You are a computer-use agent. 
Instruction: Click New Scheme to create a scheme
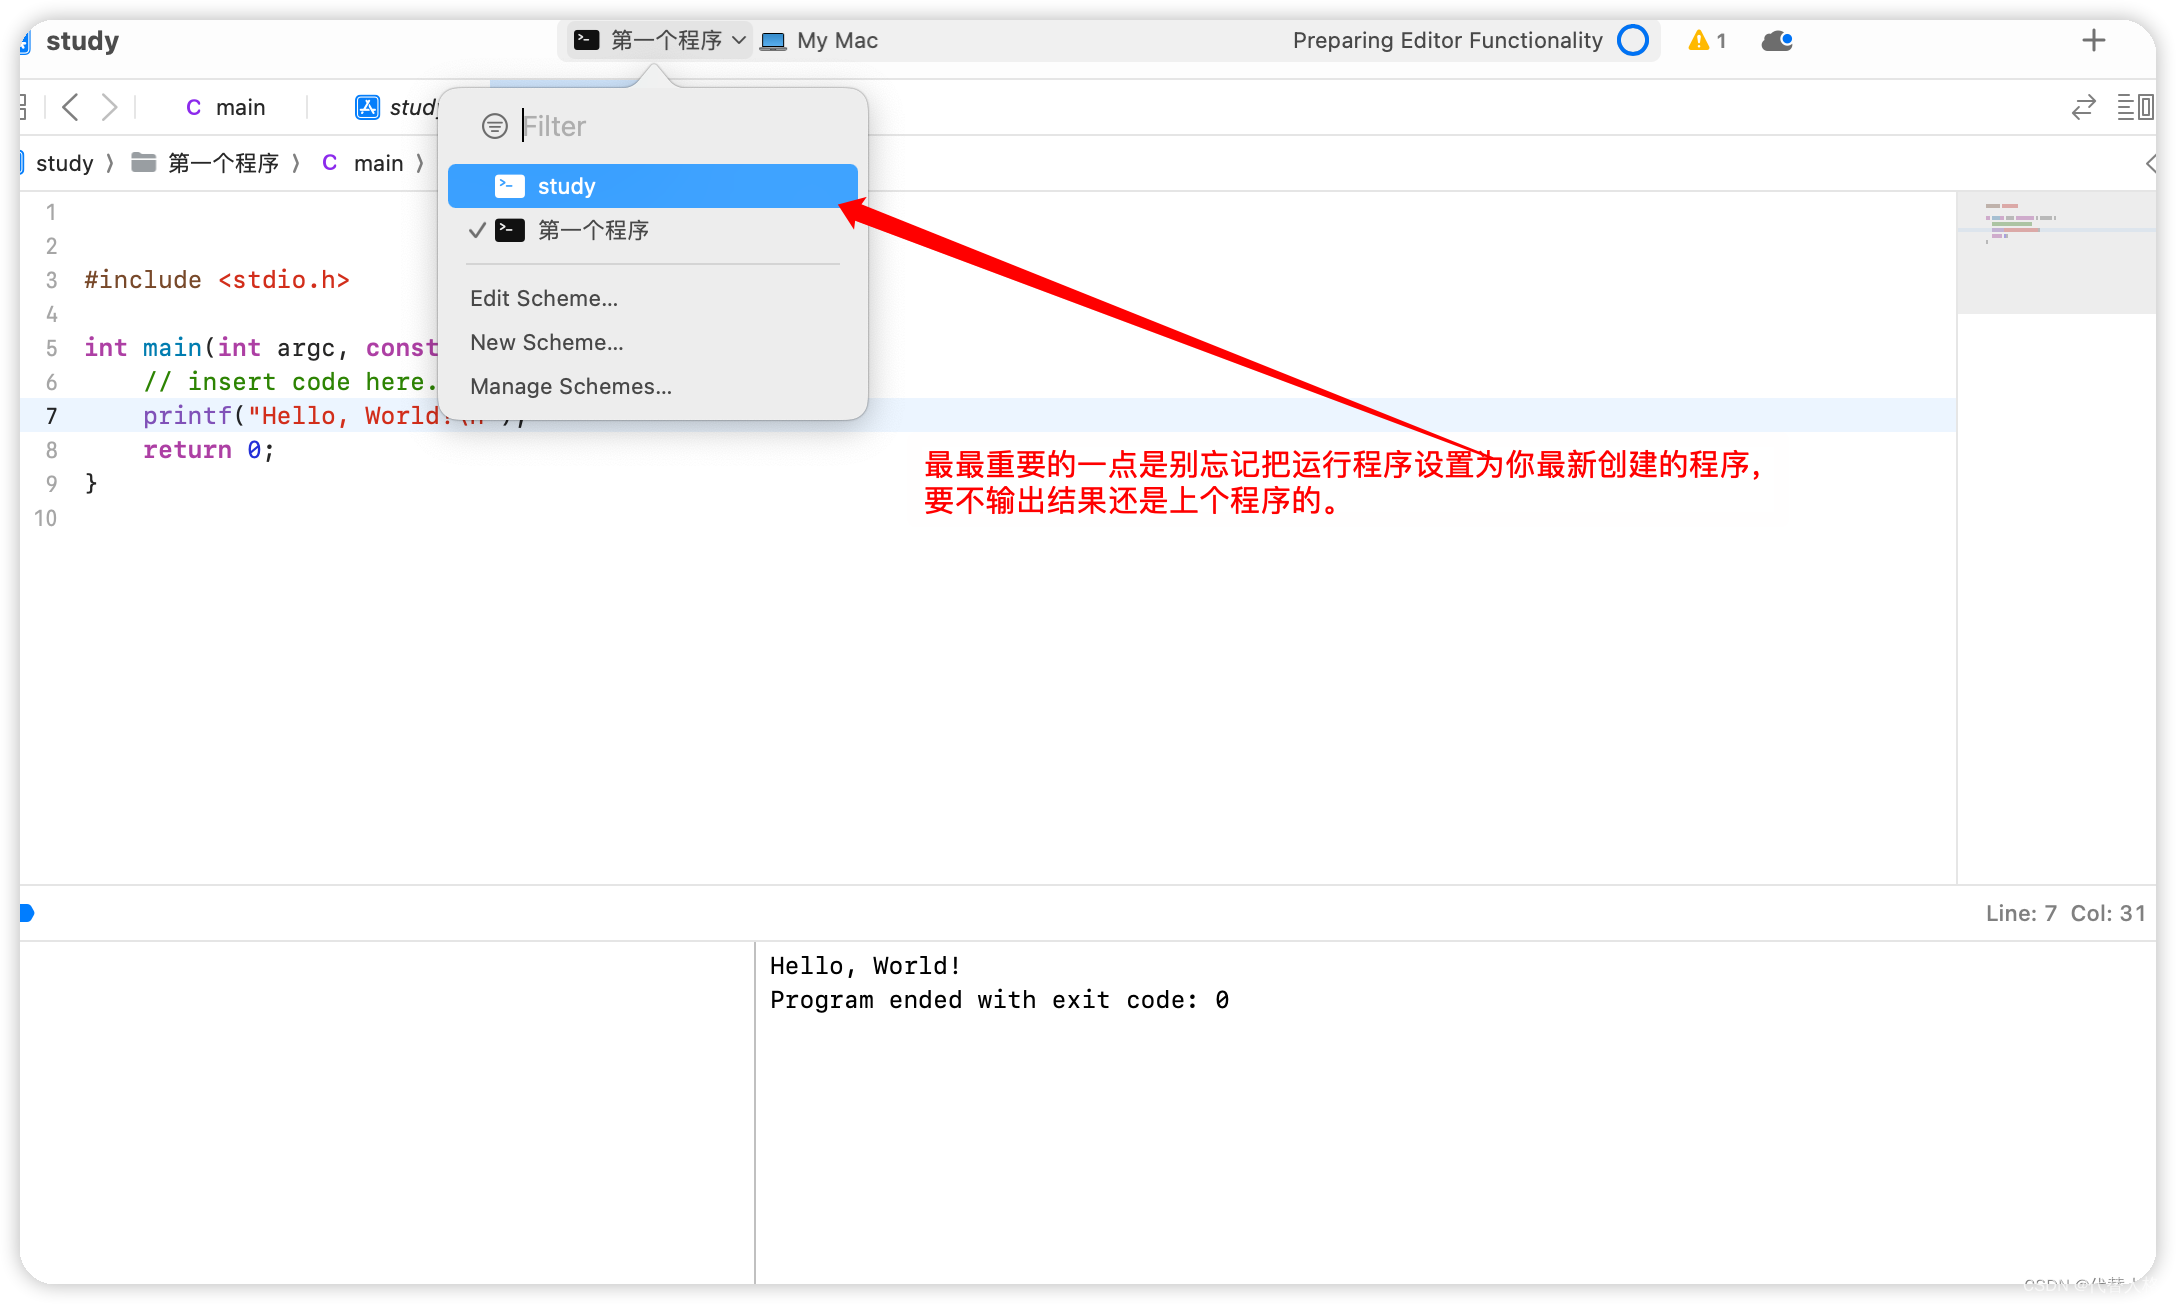546,342
